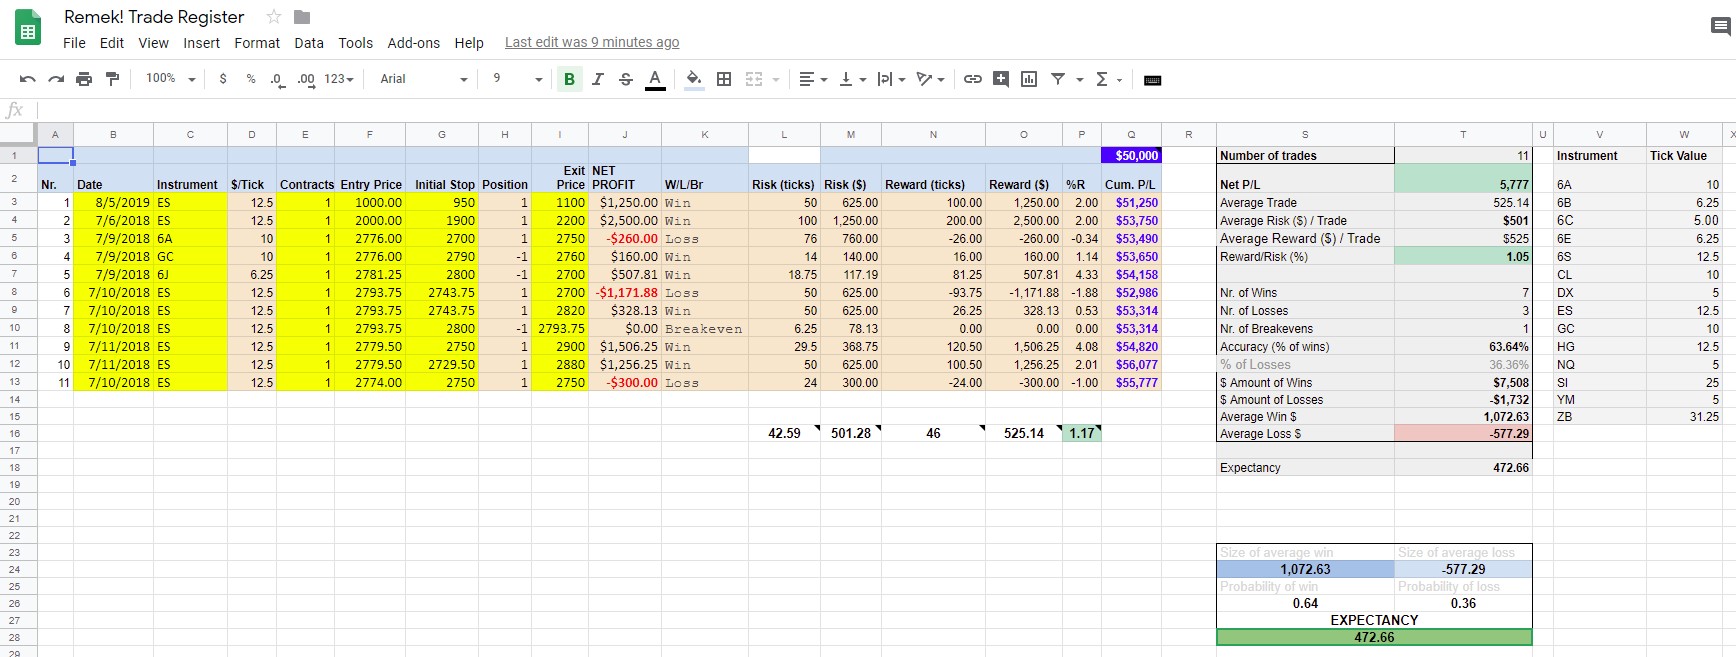Create a filter with the funnel icon
This screenshot has height=657, width=1736.
point(1058,79)
